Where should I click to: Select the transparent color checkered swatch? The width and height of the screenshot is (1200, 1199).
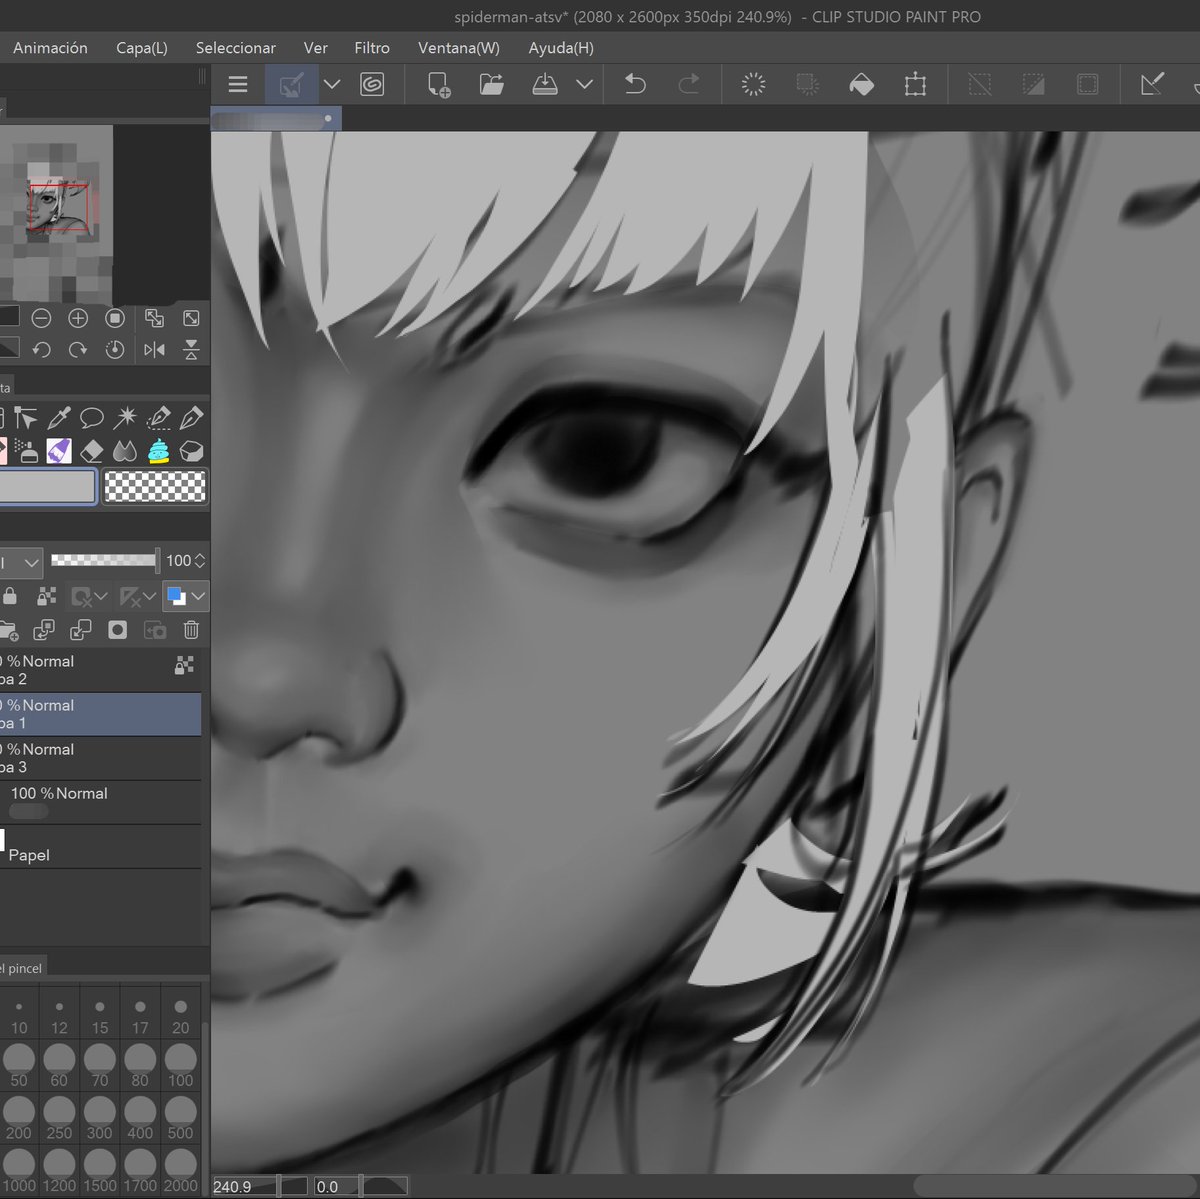point(155,487)
